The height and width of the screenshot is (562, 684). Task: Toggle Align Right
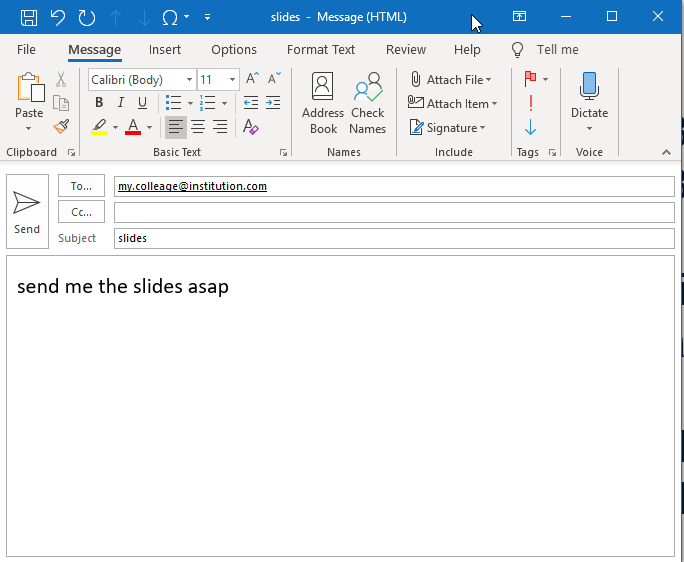click(x=220, y=127)
